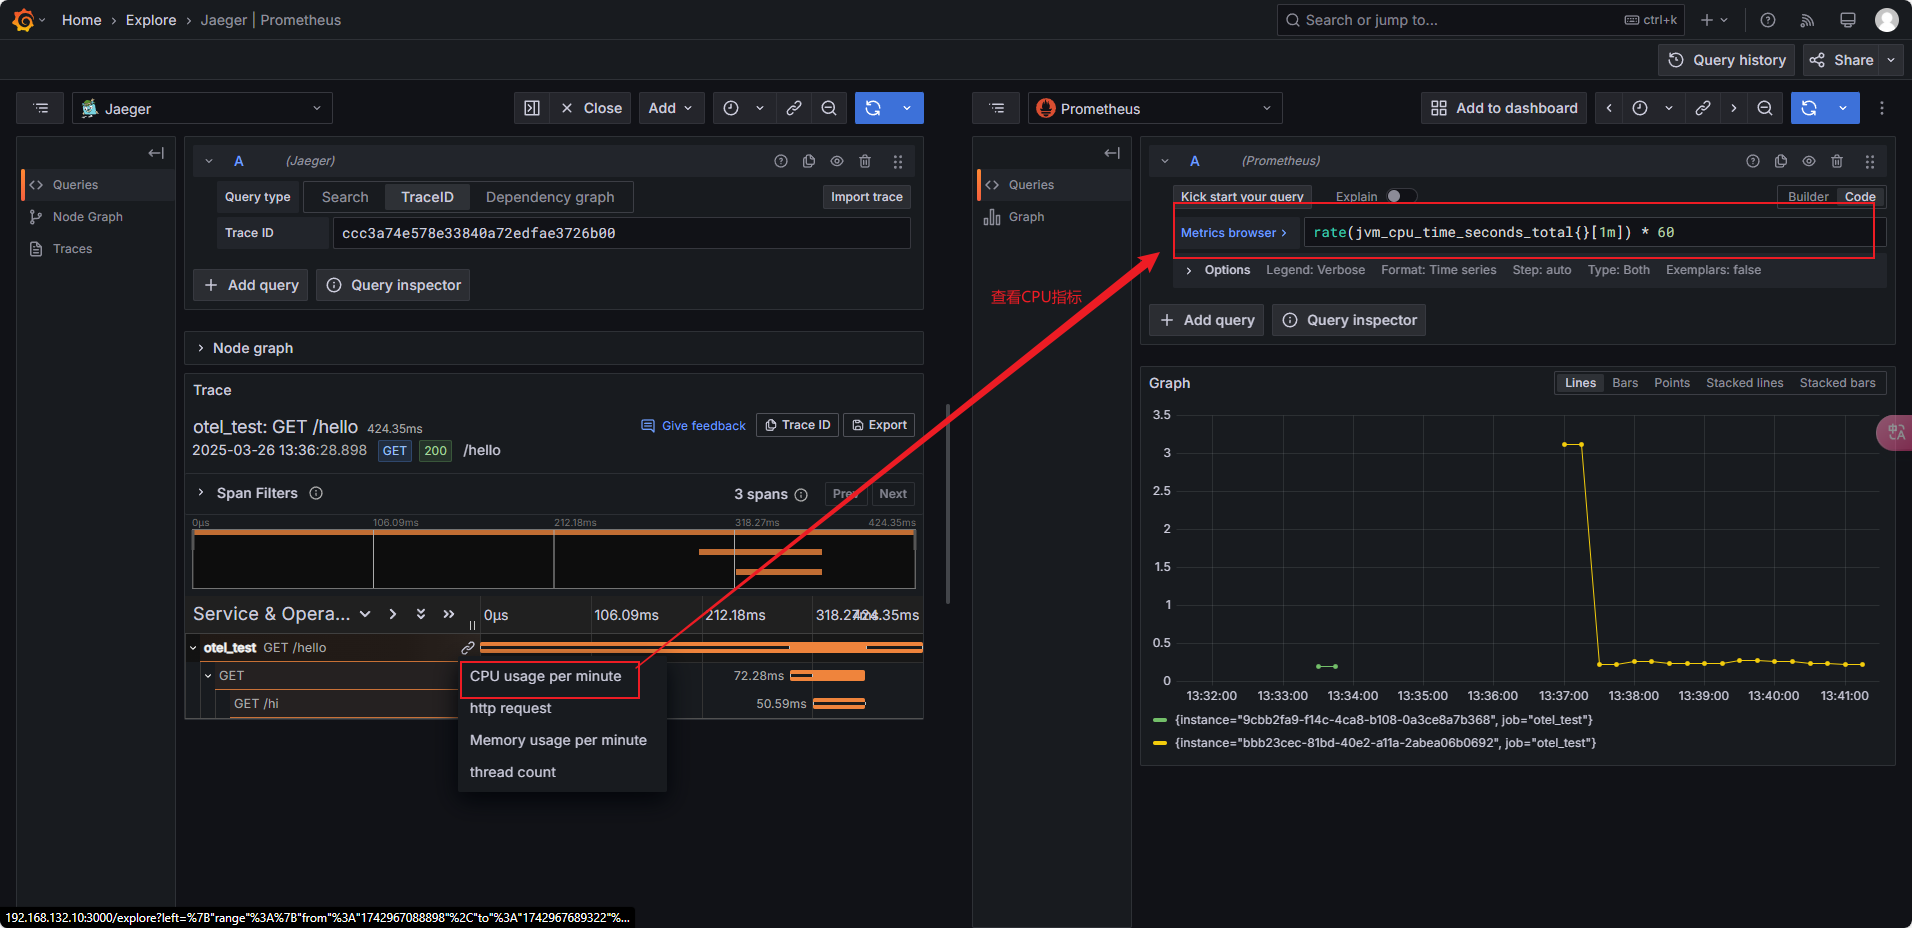Toggle Prometheus pane content outline icon
Screen dimensions: 1912x928
(x=997, y=108)
